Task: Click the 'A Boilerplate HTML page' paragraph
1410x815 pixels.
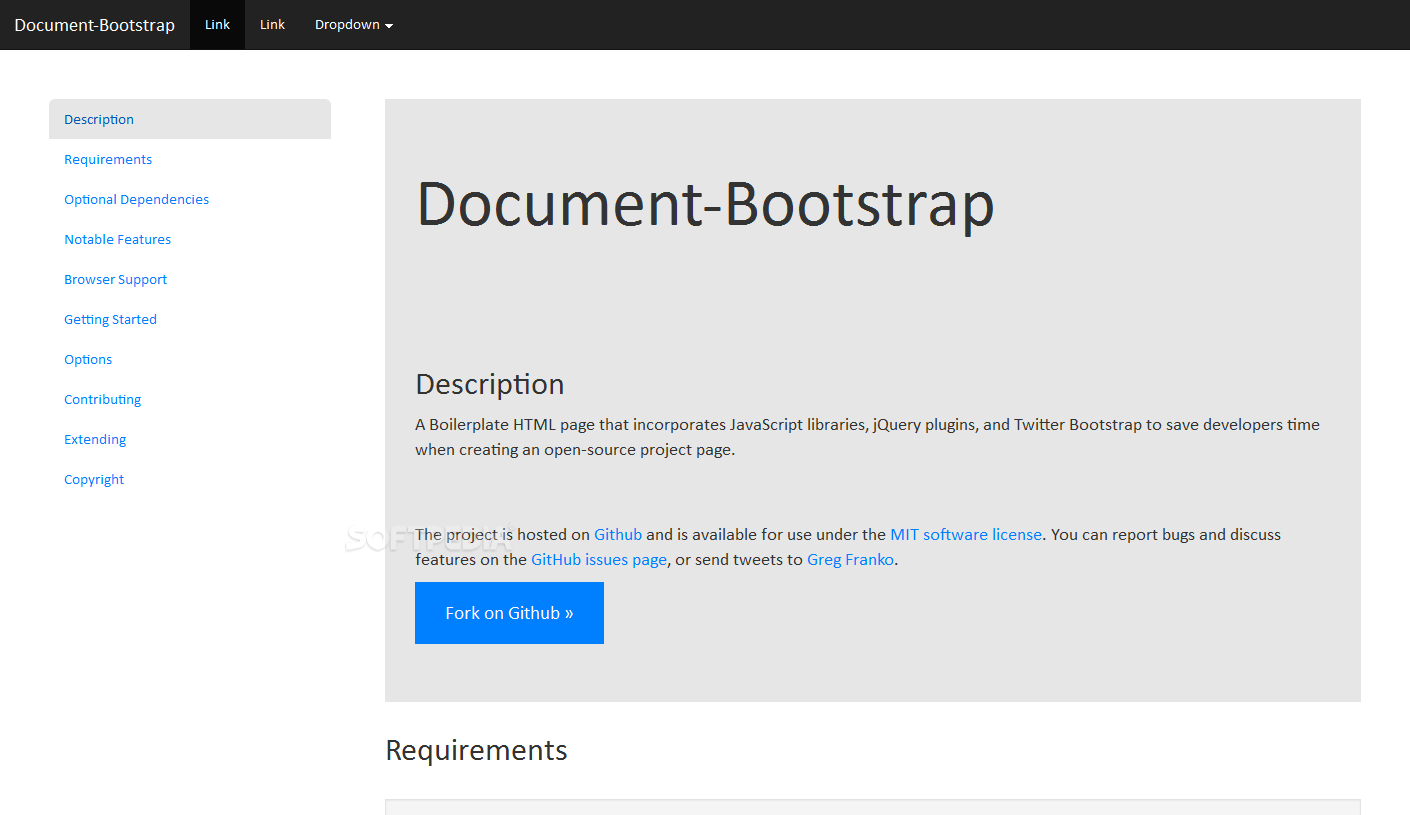Action: [x=867, y=437]
